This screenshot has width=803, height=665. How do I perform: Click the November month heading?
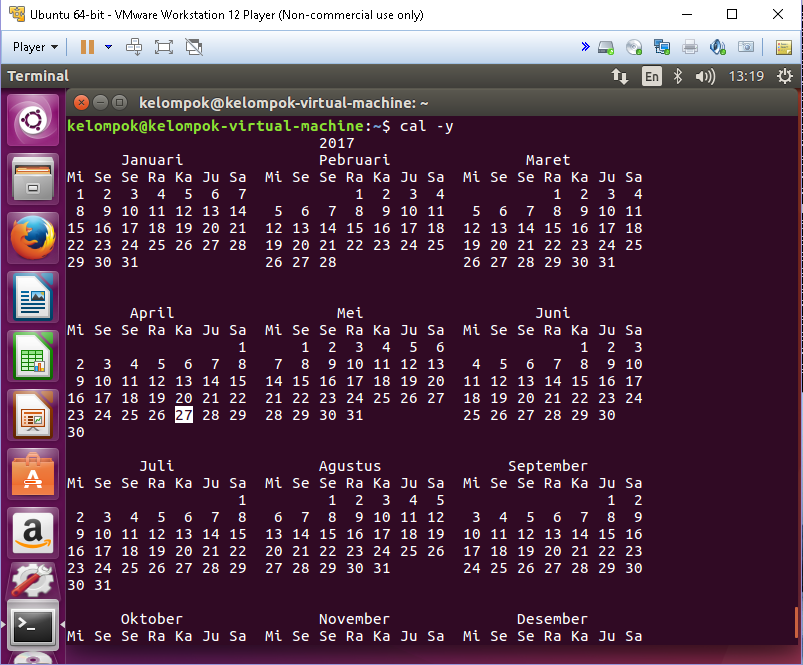(354, 619)
